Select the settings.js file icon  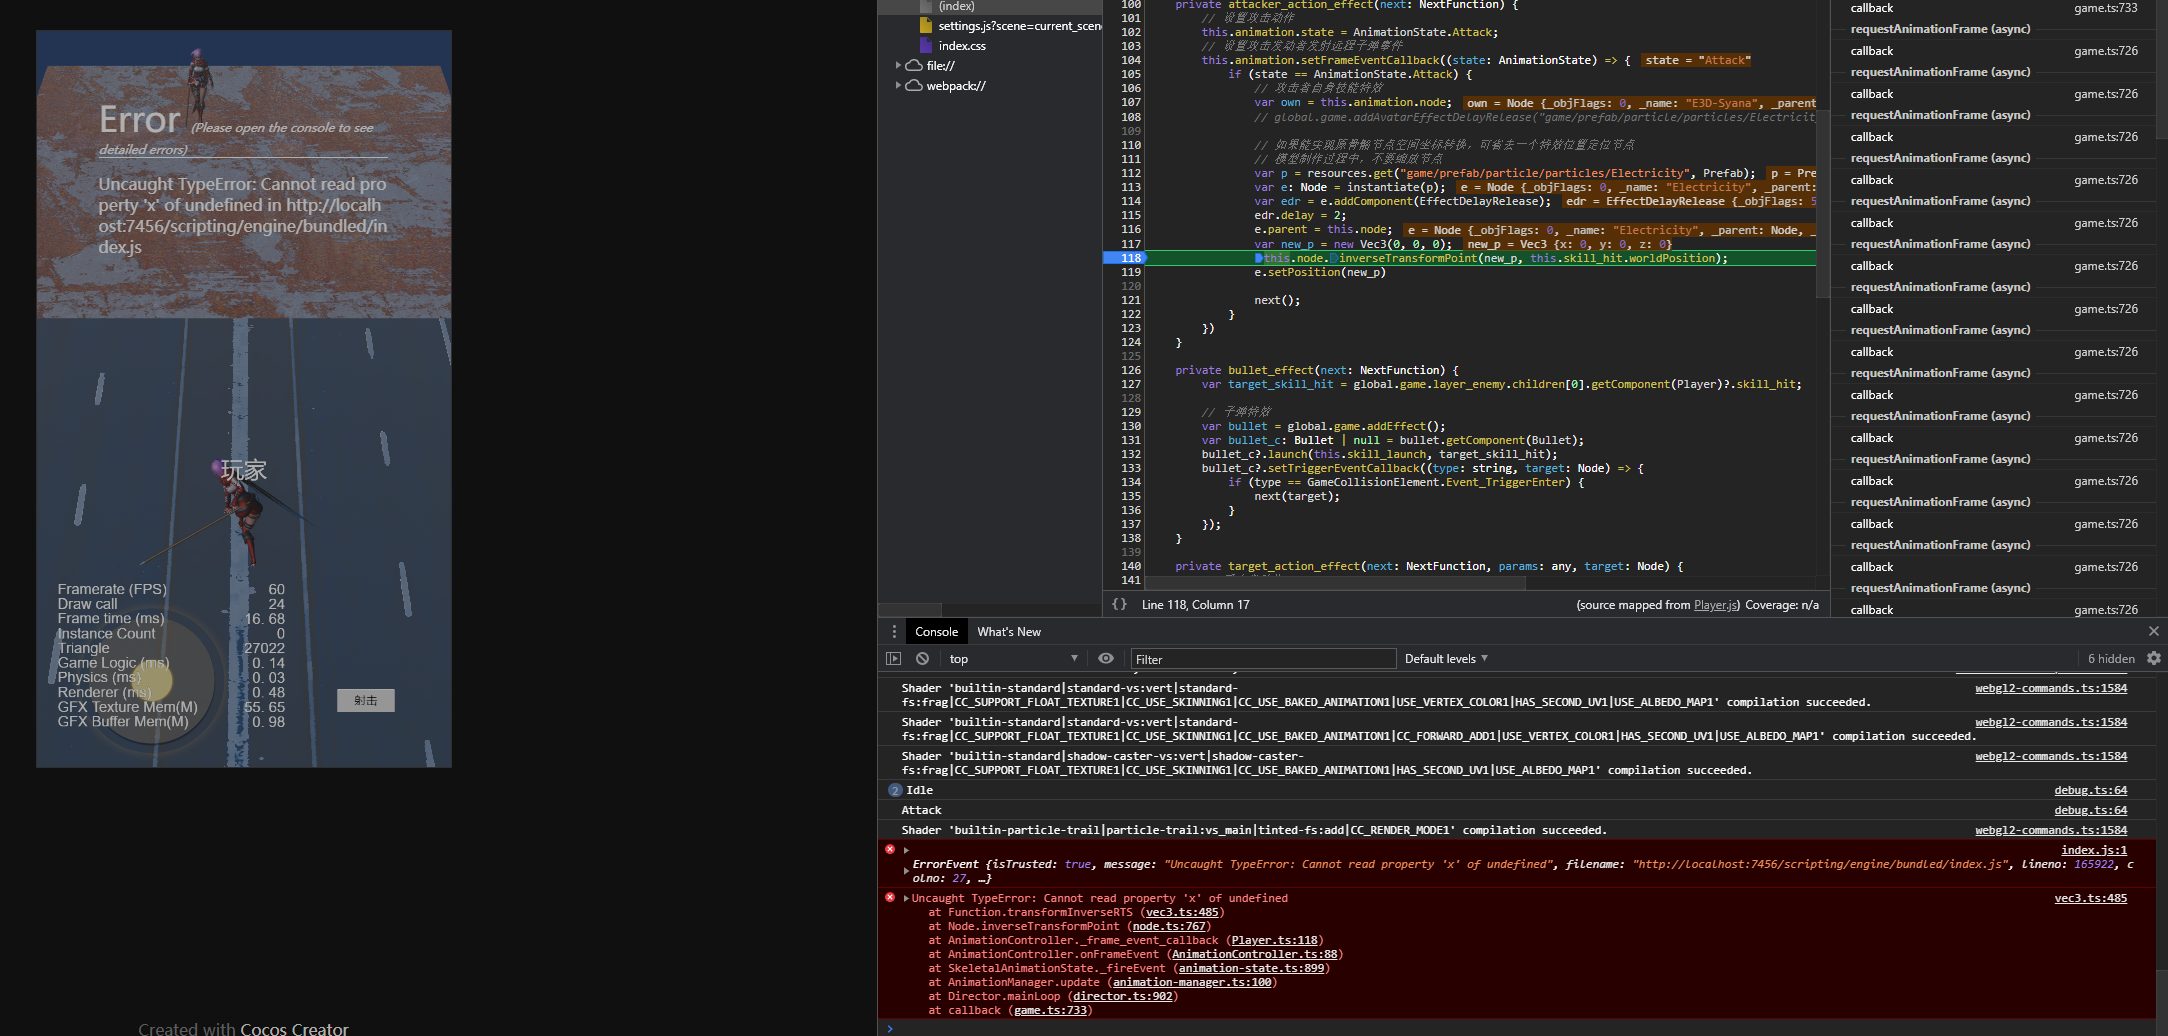point(925,26)
